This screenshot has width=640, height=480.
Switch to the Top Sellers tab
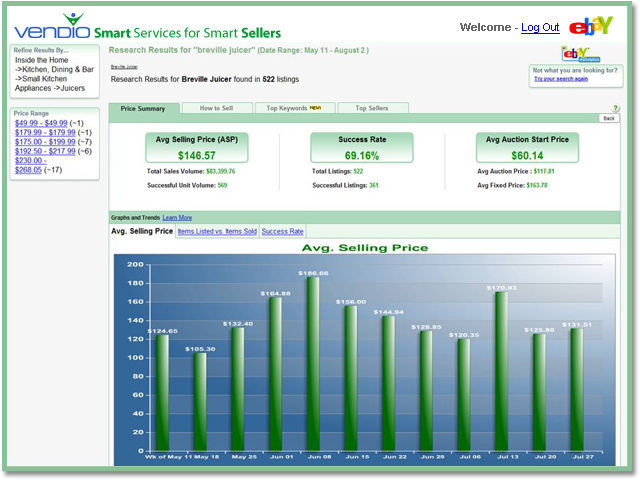click(372, 108)
